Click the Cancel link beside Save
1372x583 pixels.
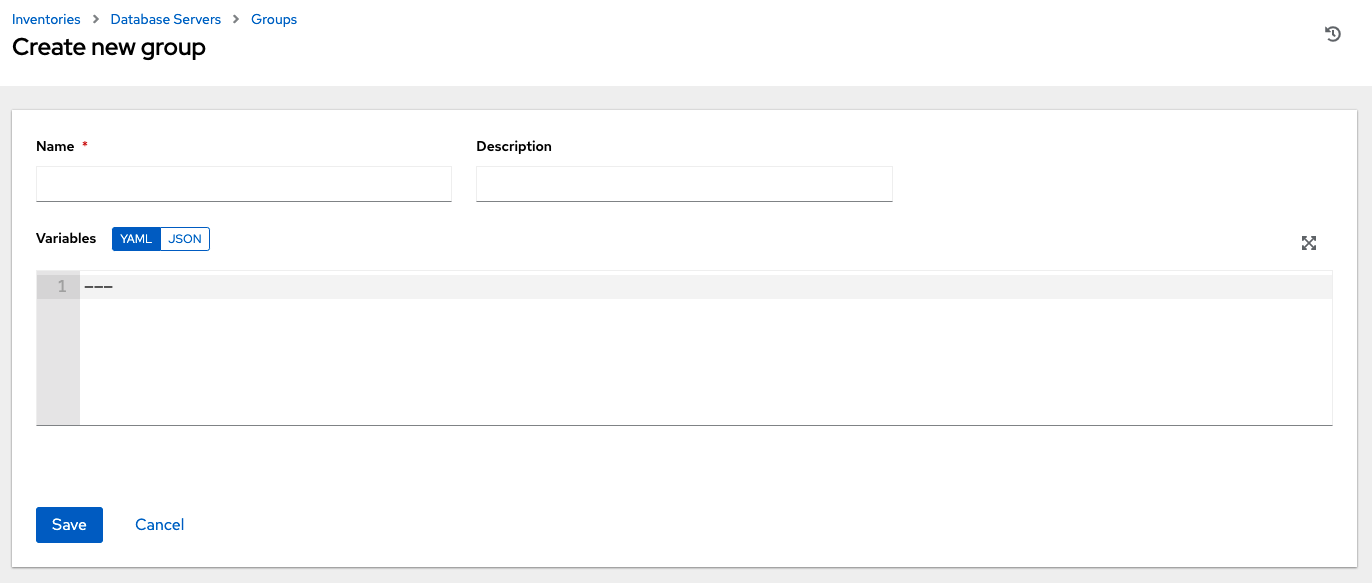159,524
